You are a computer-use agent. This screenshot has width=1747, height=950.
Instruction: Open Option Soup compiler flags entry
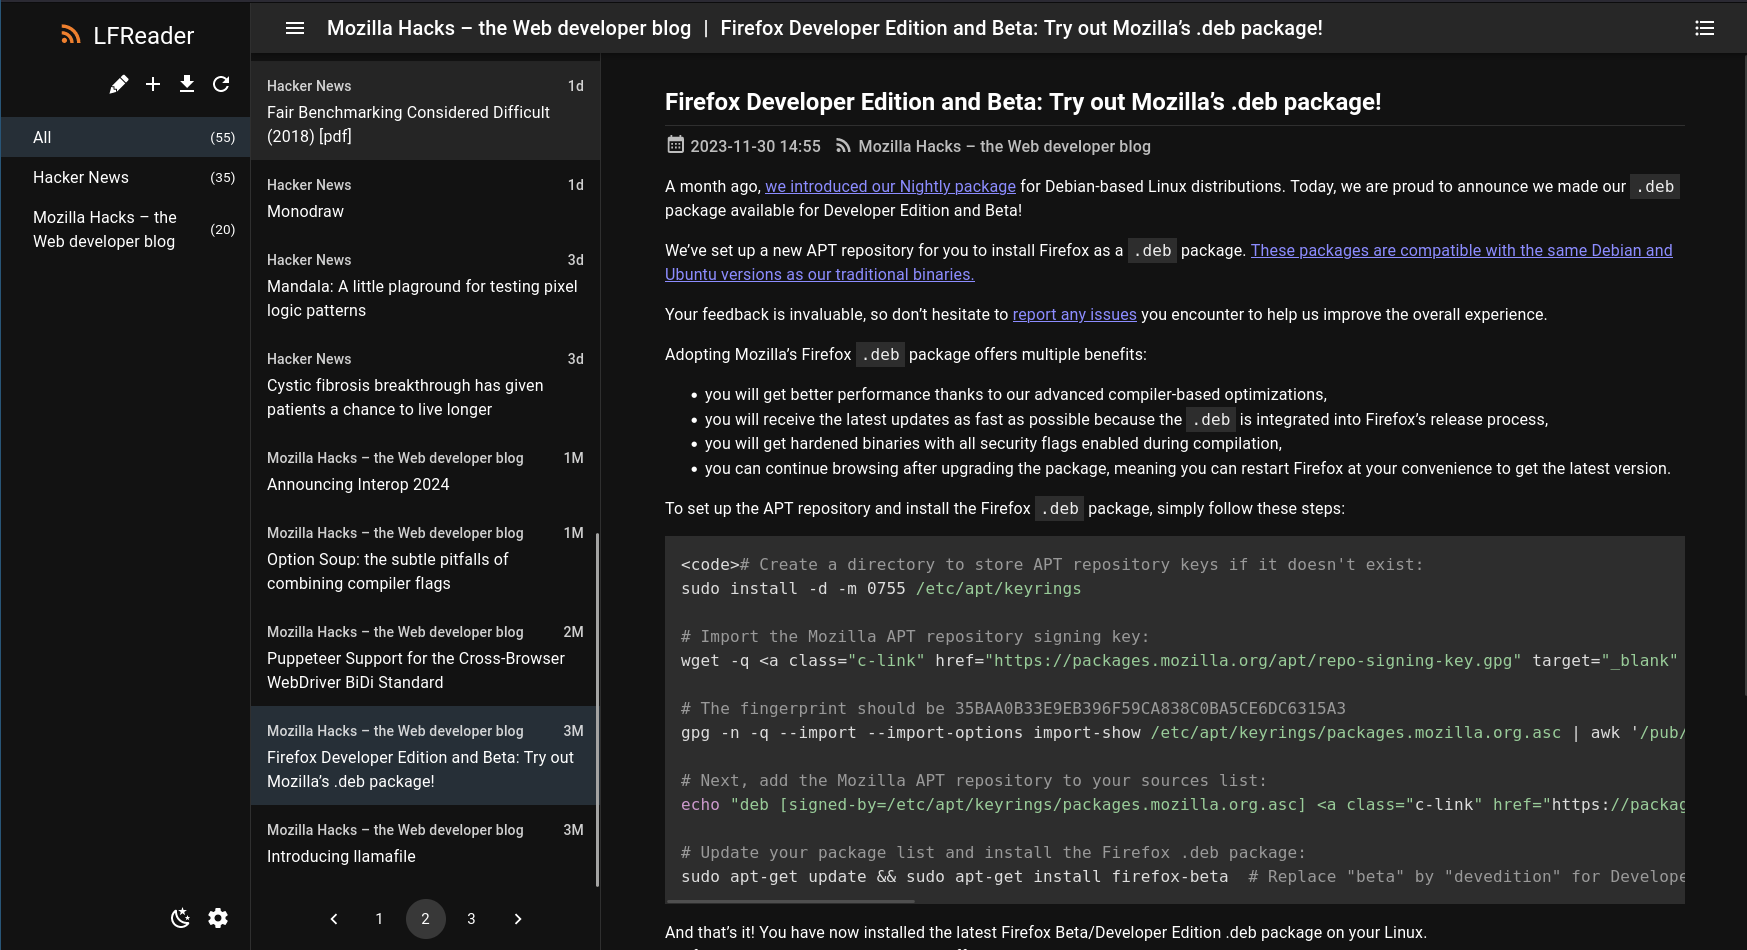(x=425, y=558)
